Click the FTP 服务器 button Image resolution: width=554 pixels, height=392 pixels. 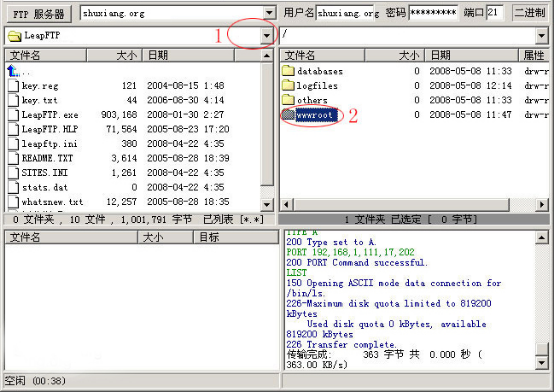39,14
